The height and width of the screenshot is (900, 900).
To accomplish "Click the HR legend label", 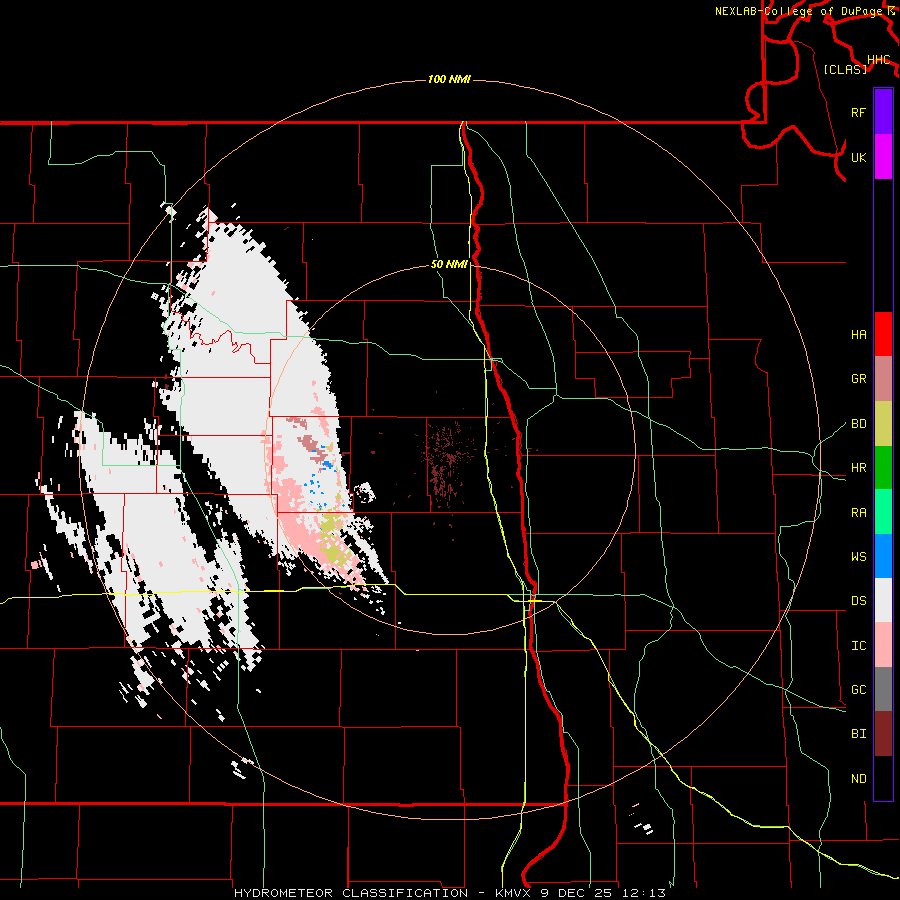I will pyautogui.click(x=858, y=468).
